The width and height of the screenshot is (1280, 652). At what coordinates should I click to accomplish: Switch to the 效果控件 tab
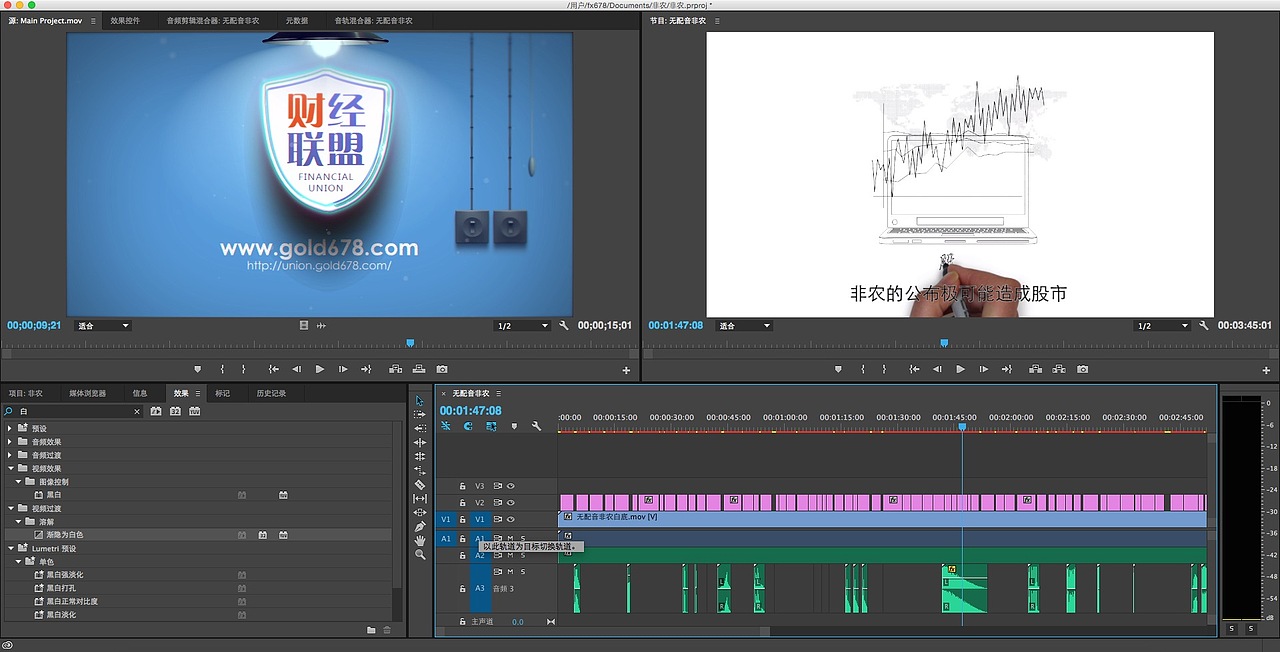click(125, 20)
